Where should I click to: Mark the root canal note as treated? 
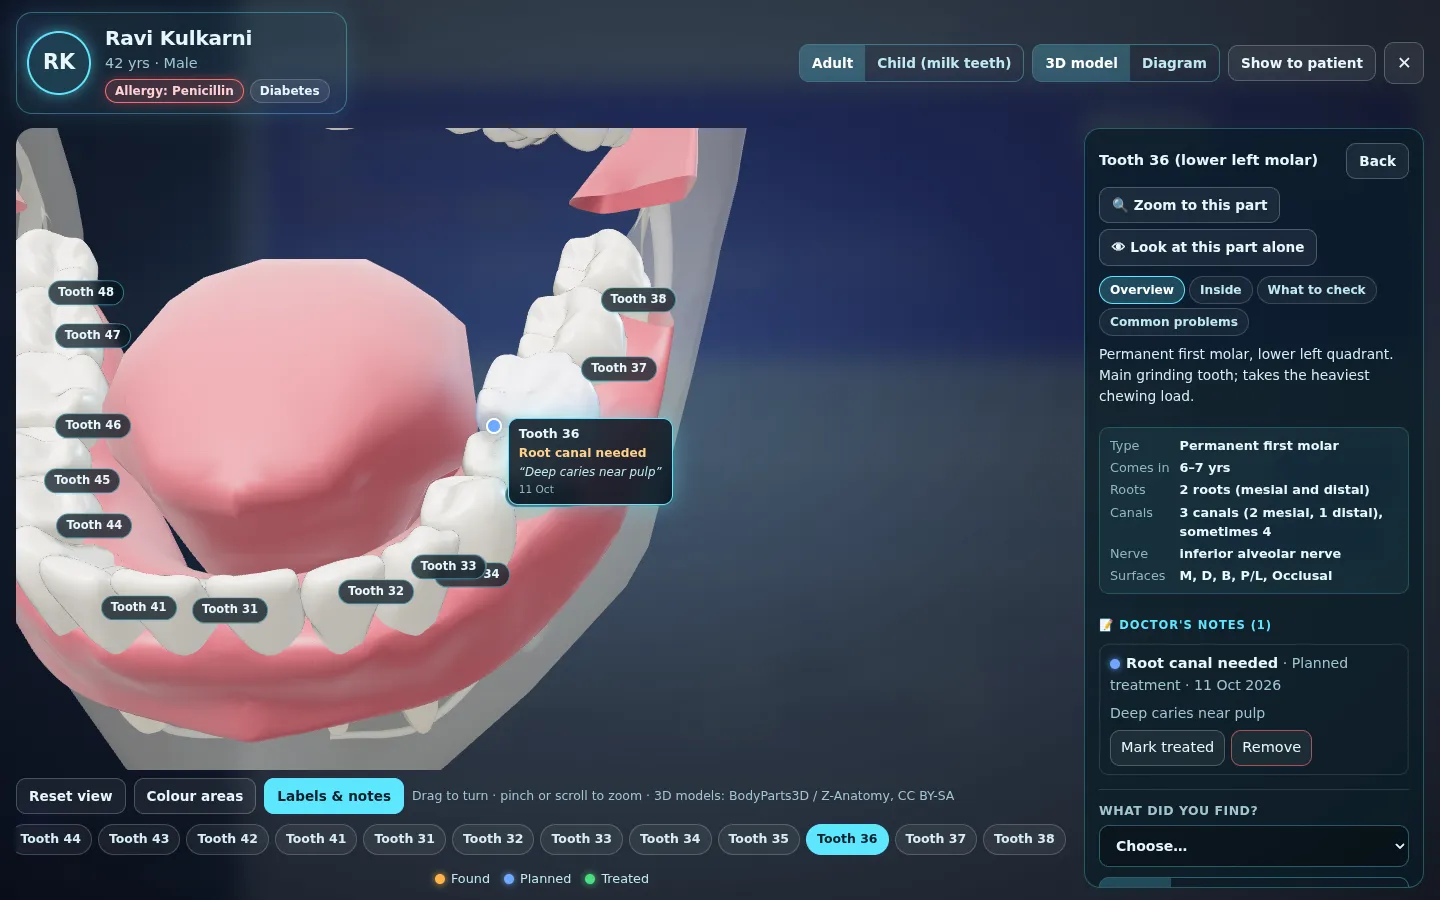(x=1167, y=748)
